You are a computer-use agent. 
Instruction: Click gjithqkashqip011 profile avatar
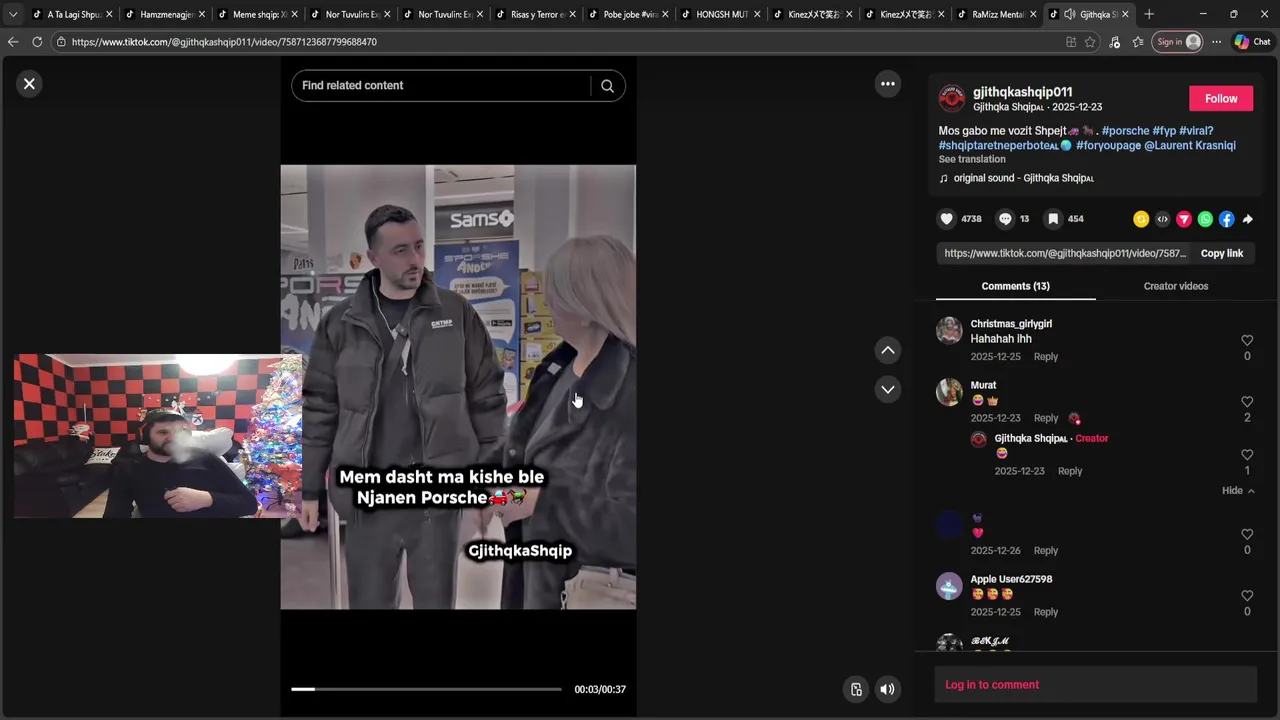coord(951,98)
